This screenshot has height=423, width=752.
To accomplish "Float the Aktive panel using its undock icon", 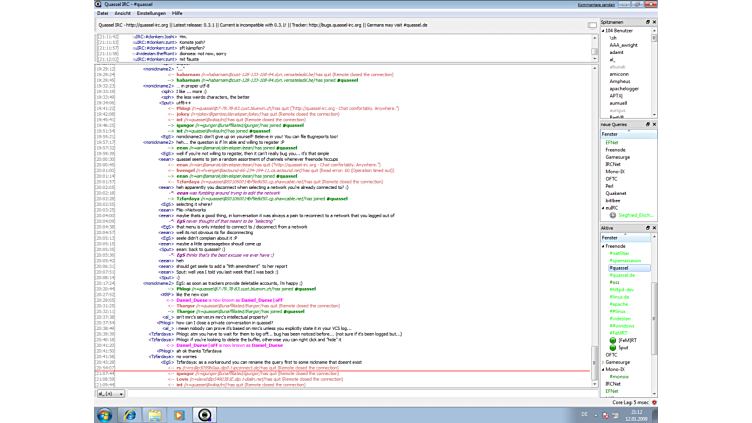I will click(x=647, y=229).
